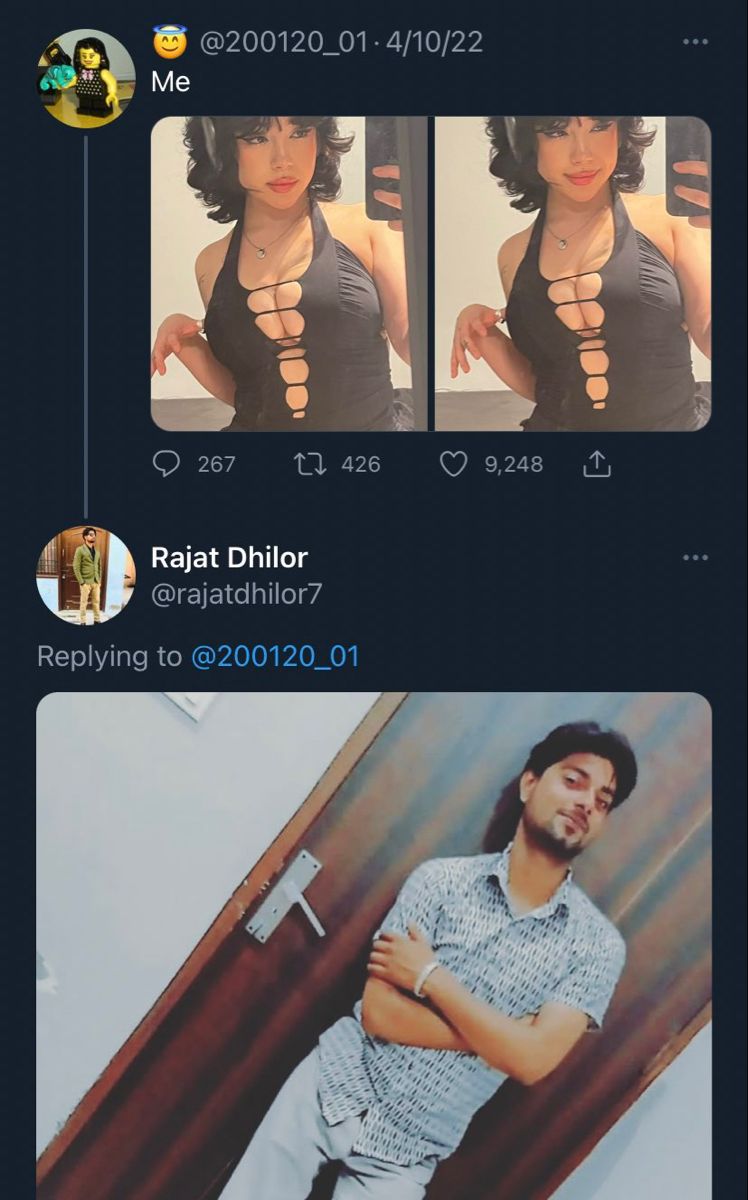Image resolution: width=748 pixels, height=1200 pixels.
Task: Click the 267 replies count
Action: click(216, 464)
